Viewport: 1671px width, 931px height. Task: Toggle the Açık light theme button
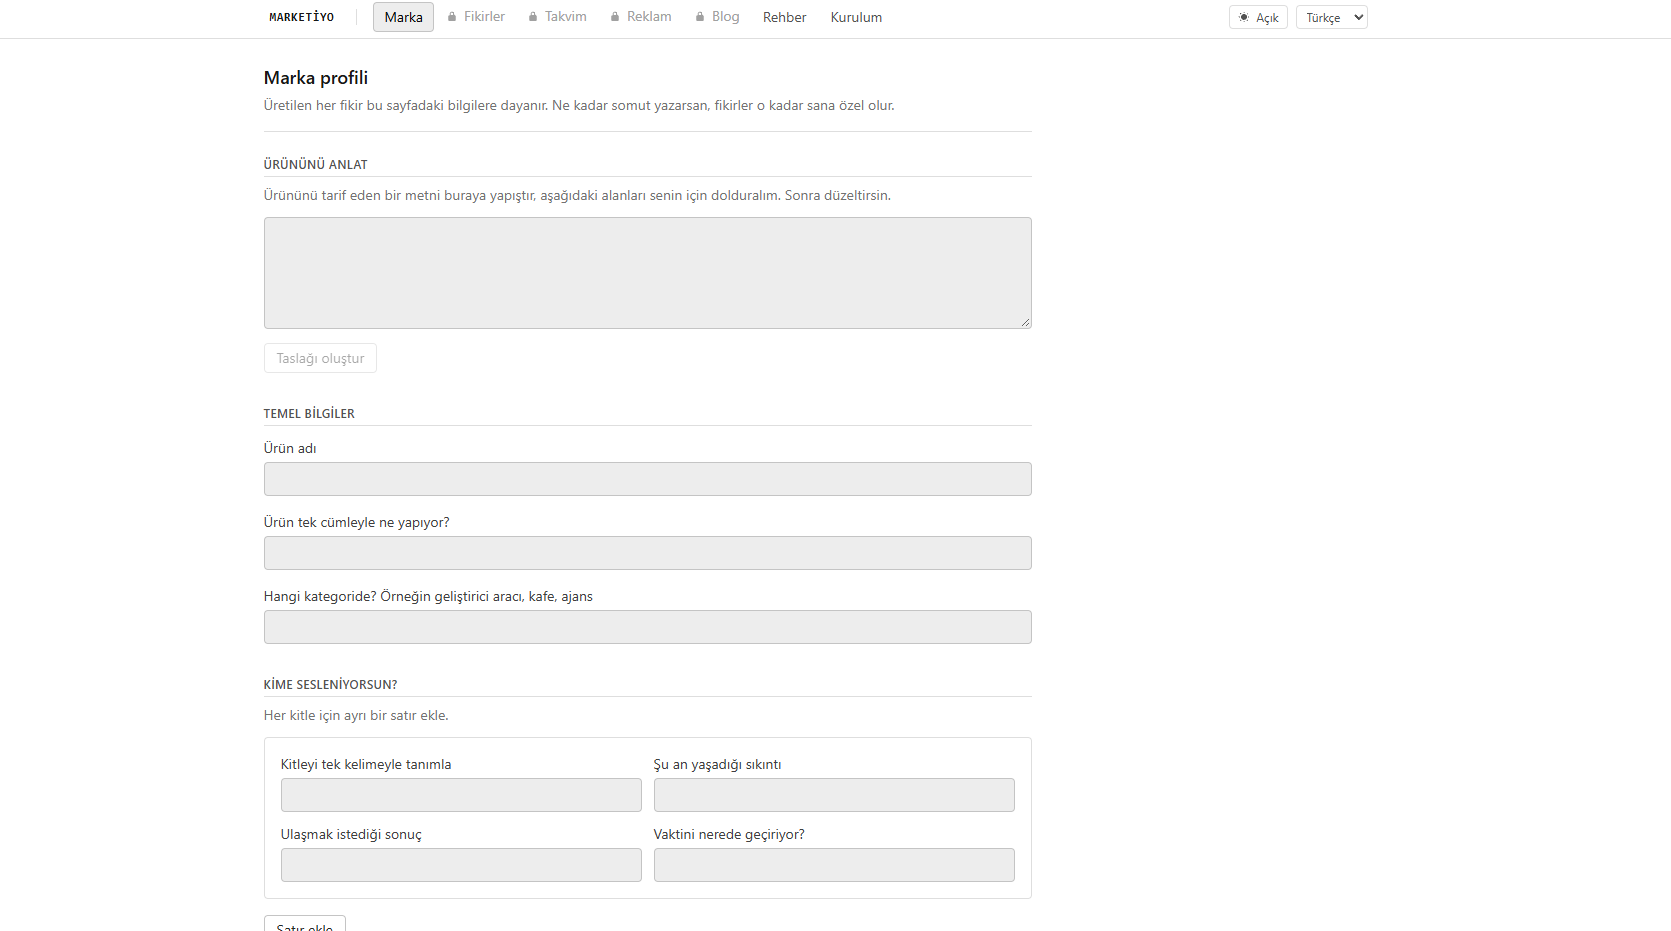1258,17
